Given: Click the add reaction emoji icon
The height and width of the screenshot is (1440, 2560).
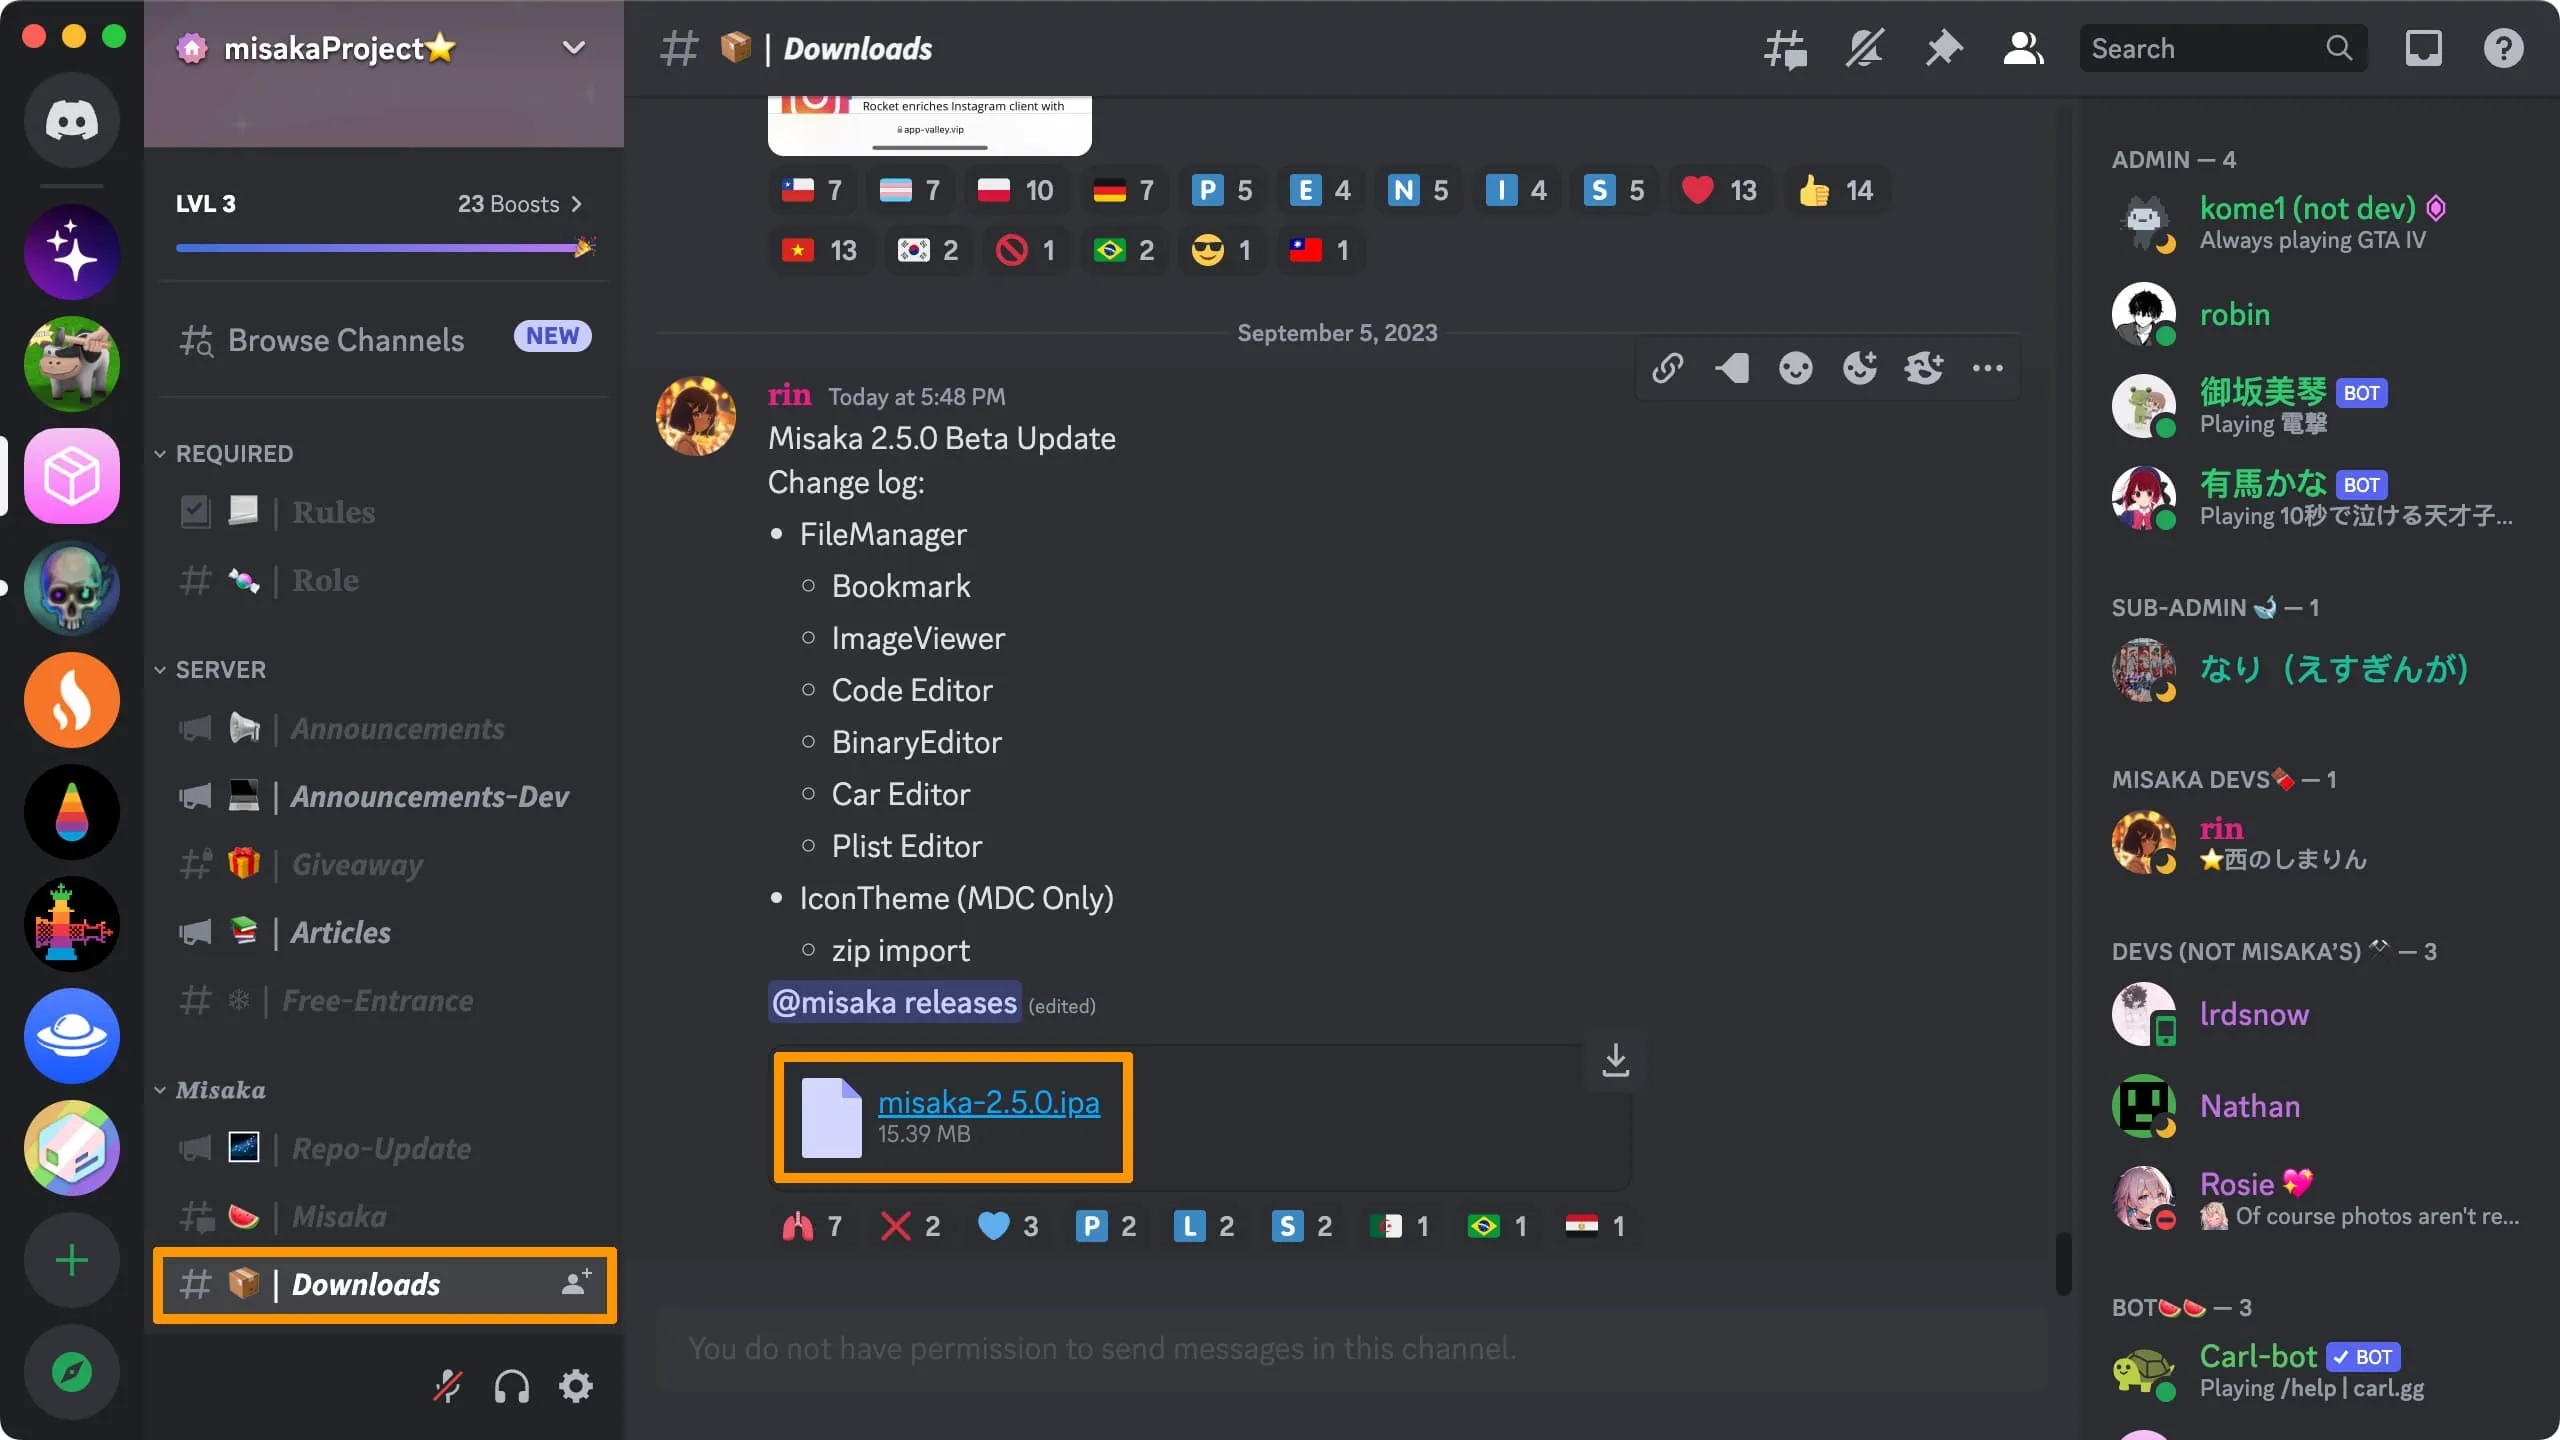Looking at the screenshot, I should [x=1860, y=369].
